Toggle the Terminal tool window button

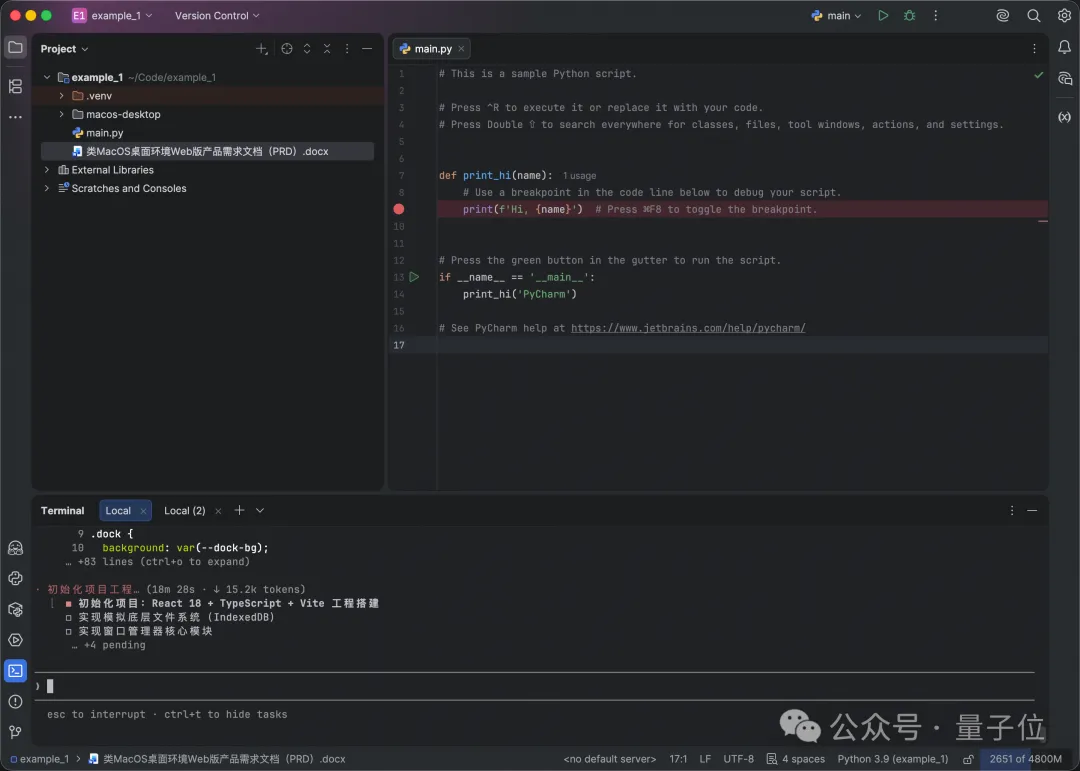pyautogui.click(x=15, y=671)
